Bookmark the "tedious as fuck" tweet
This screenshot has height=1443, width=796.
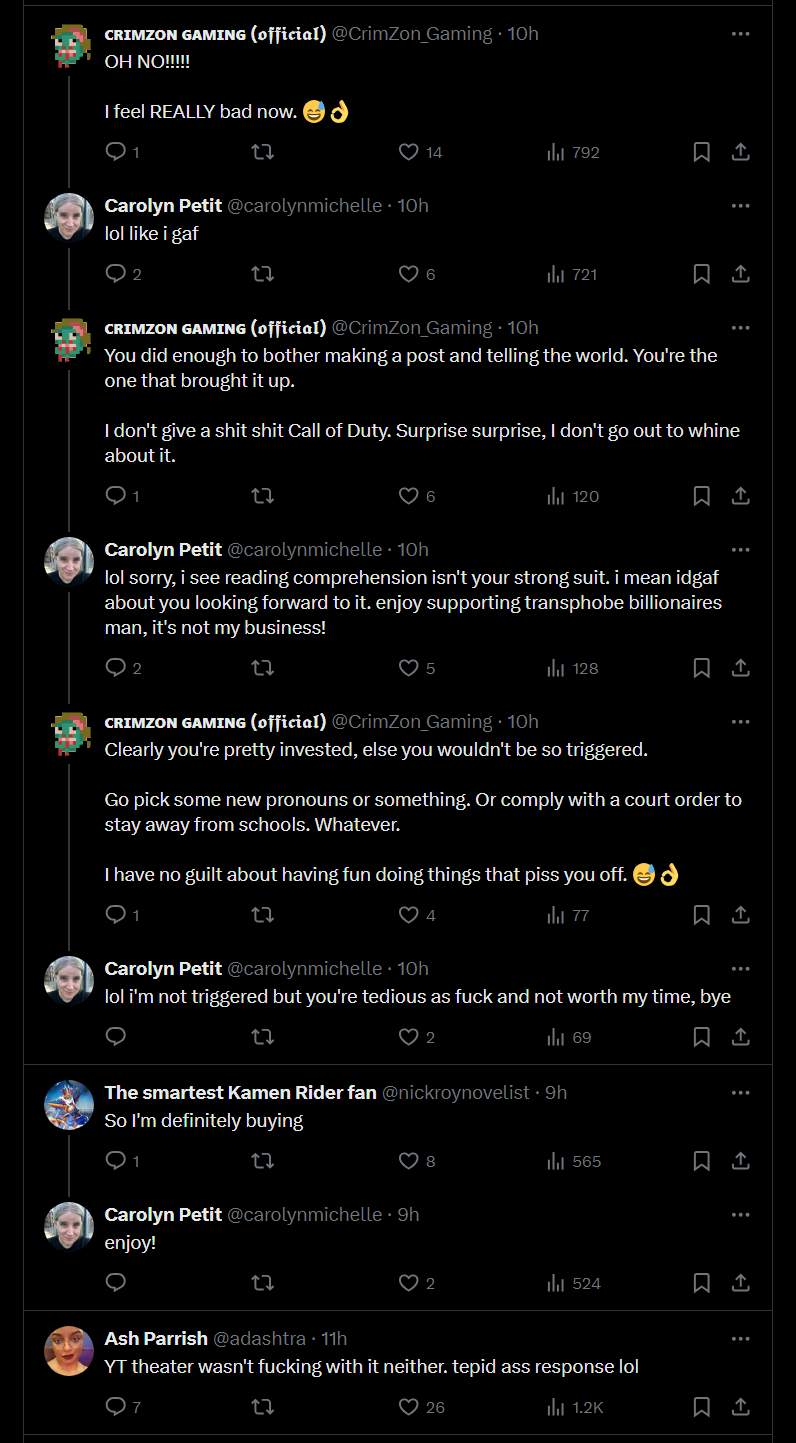(702, 1037)
